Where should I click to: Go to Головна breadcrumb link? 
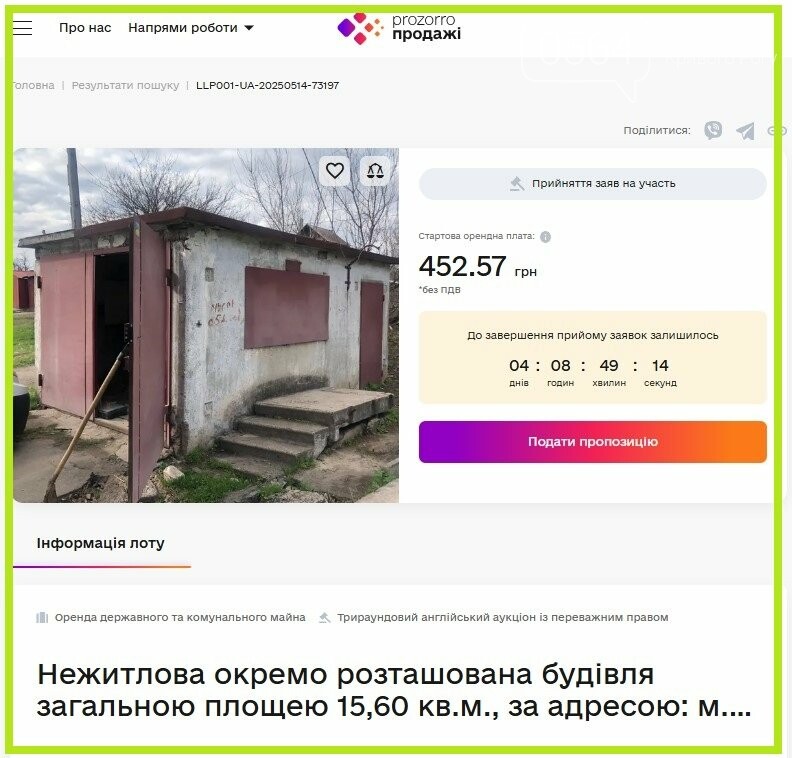click(33, 85)
